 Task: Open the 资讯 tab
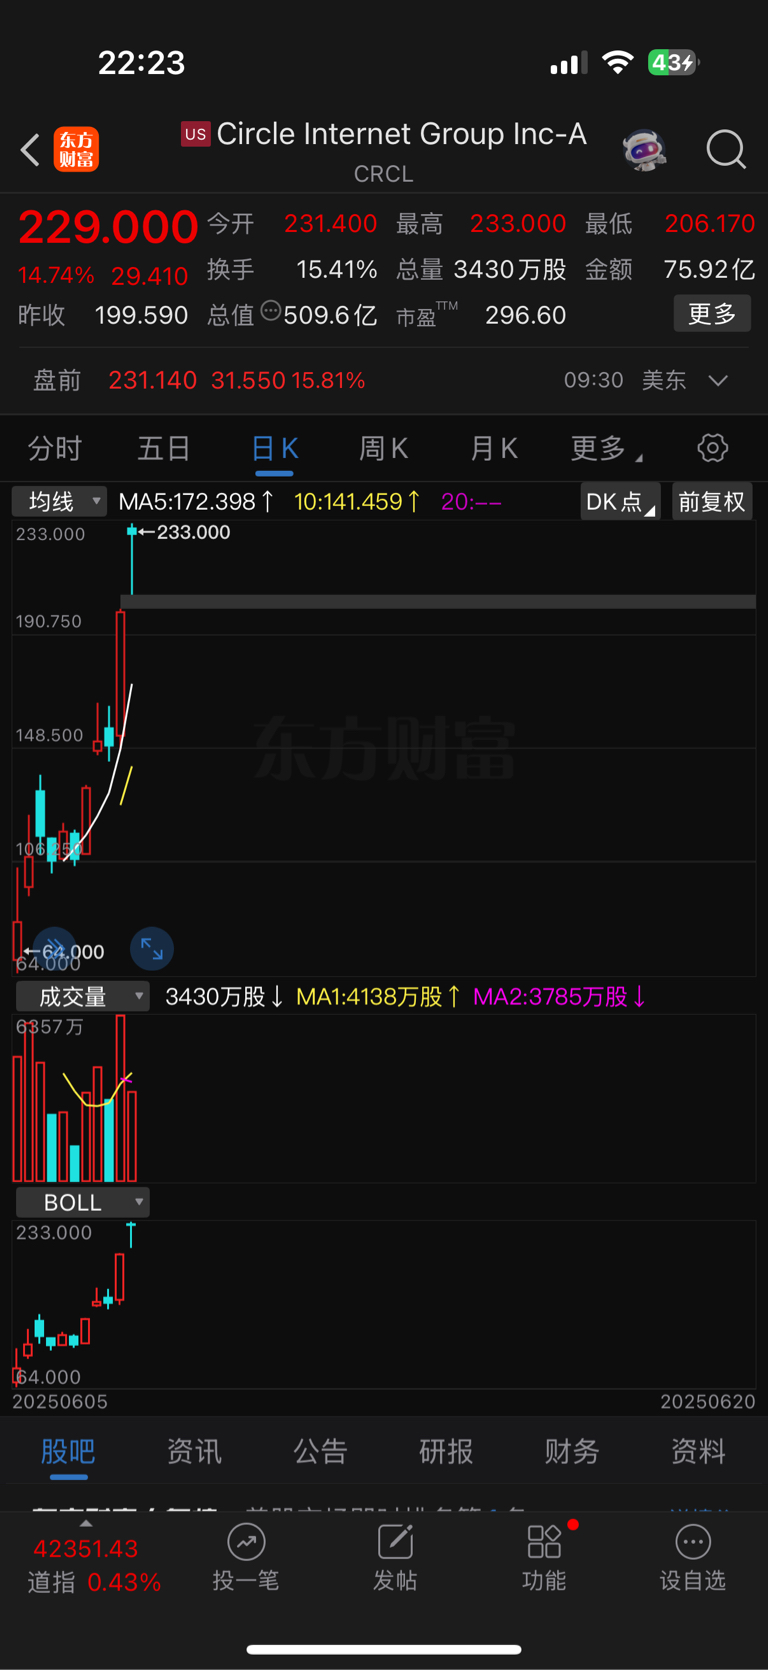[194, 1451]
